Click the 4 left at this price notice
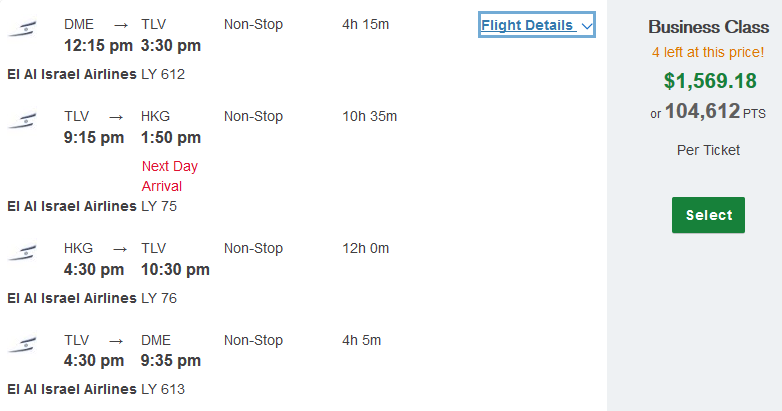Screen dimensions: 782x411 point(708,52)
